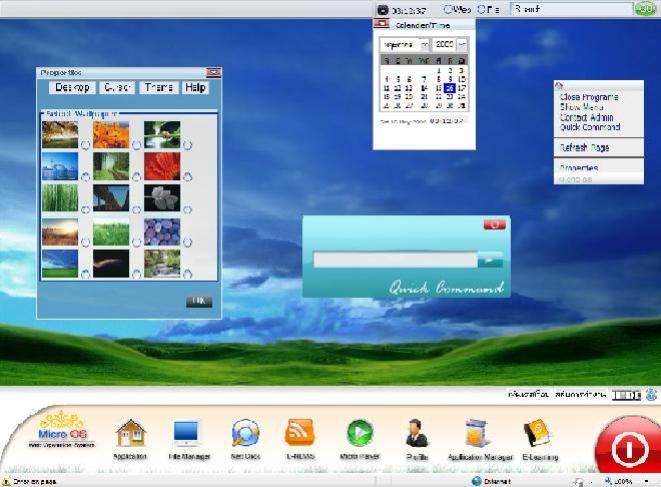Click the red icon in the Calendar/Time title bar
Screen dimensions: 661x487
[382, 24]
